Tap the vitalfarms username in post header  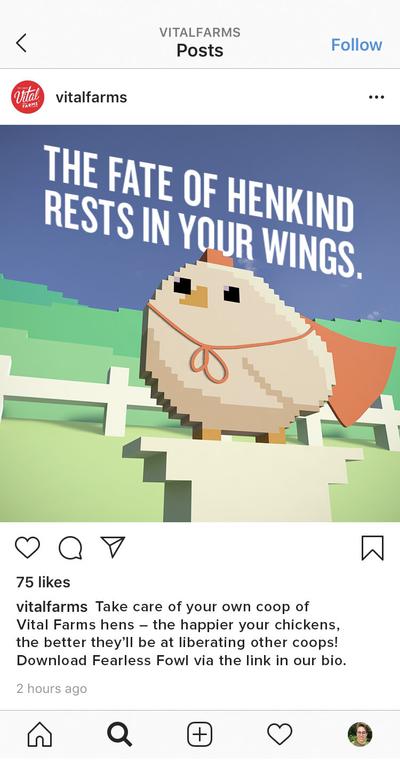click(91, 98)
